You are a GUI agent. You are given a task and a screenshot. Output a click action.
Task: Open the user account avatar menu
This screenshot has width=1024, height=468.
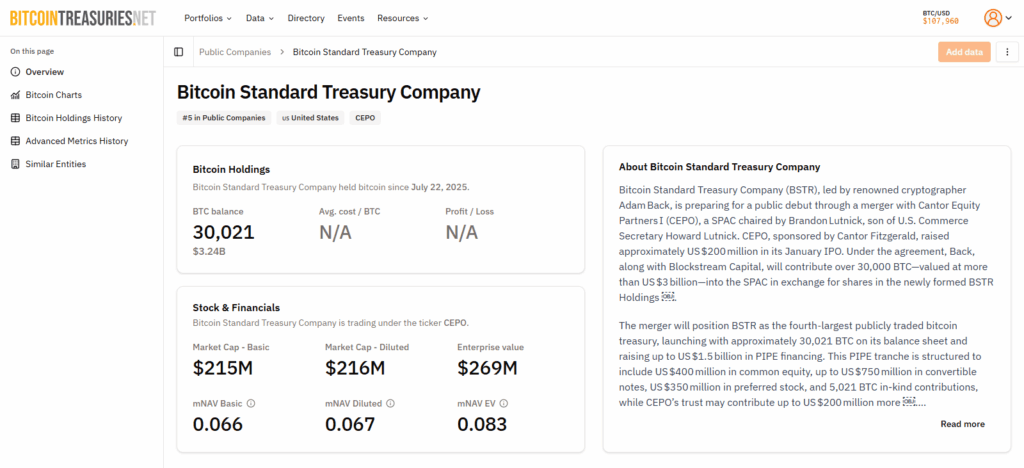tap(992, 18)
